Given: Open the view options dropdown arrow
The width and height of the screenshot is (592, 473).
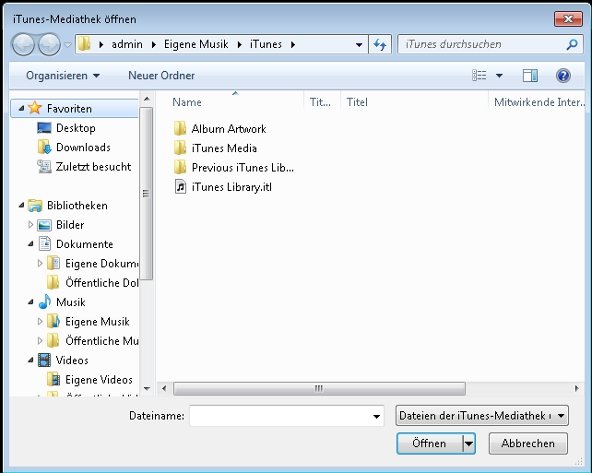Looking at the screenshot, I should coord(499,75).
